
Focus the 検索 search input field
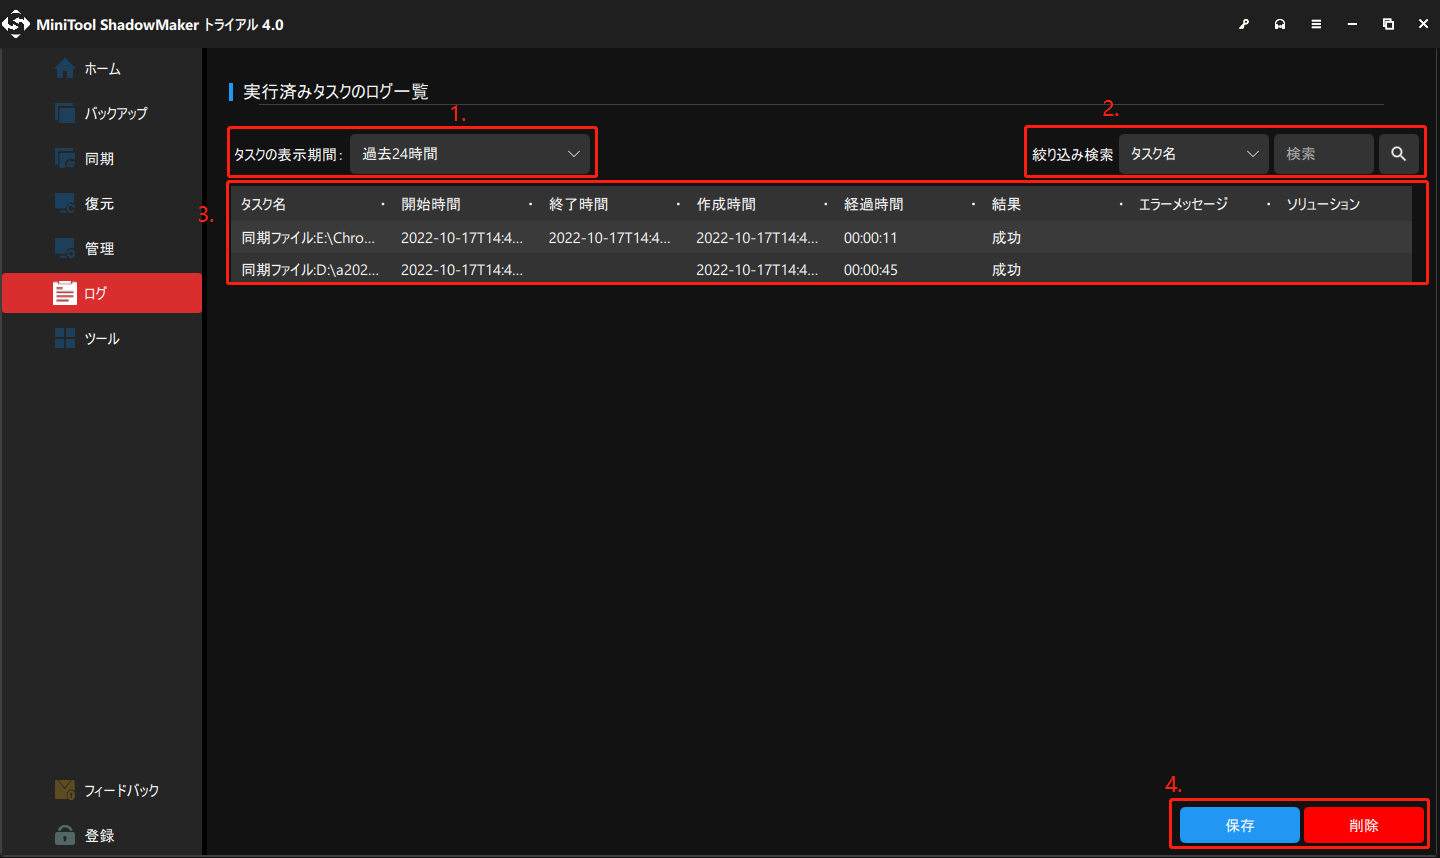click(x=1324, y=154)
